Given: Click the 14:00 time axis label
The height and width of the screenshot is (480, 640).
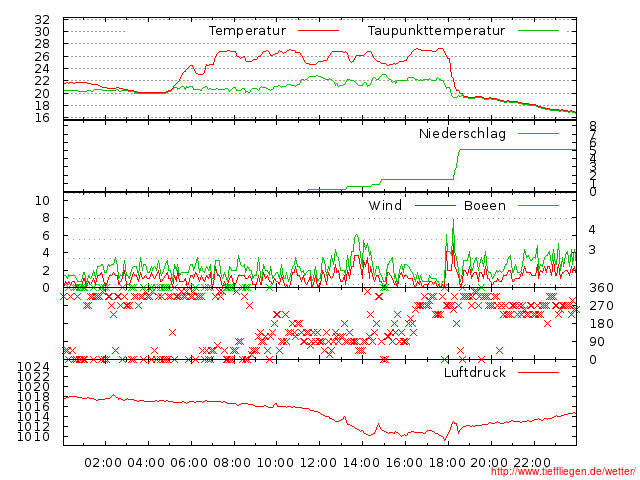Looking at the screenshot, I should (361, 463).
